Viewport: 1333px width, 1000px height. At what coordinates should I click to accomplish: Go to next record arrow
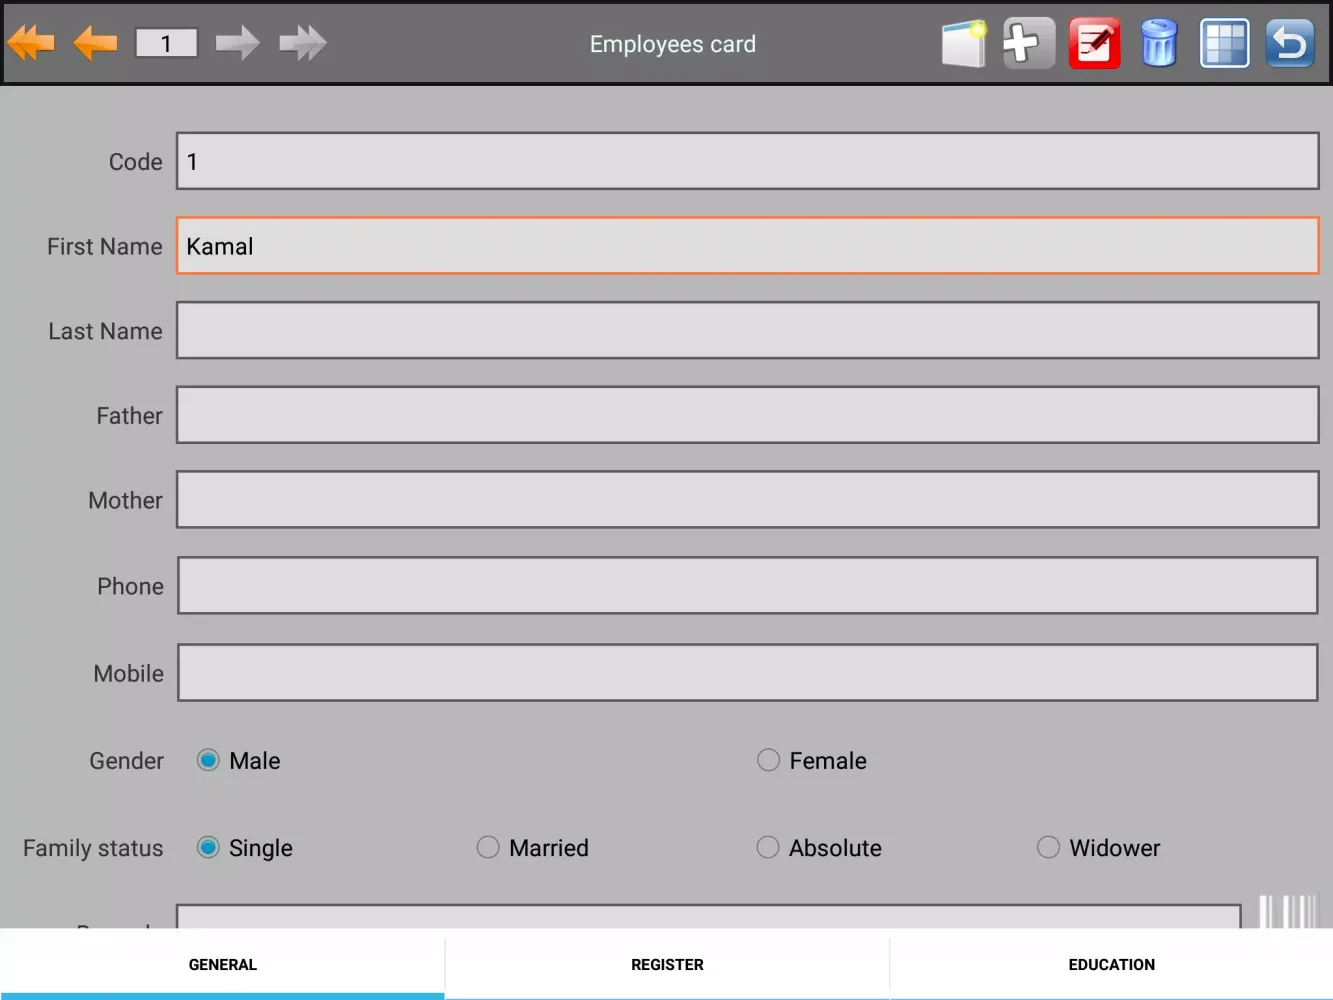point(238,43)
